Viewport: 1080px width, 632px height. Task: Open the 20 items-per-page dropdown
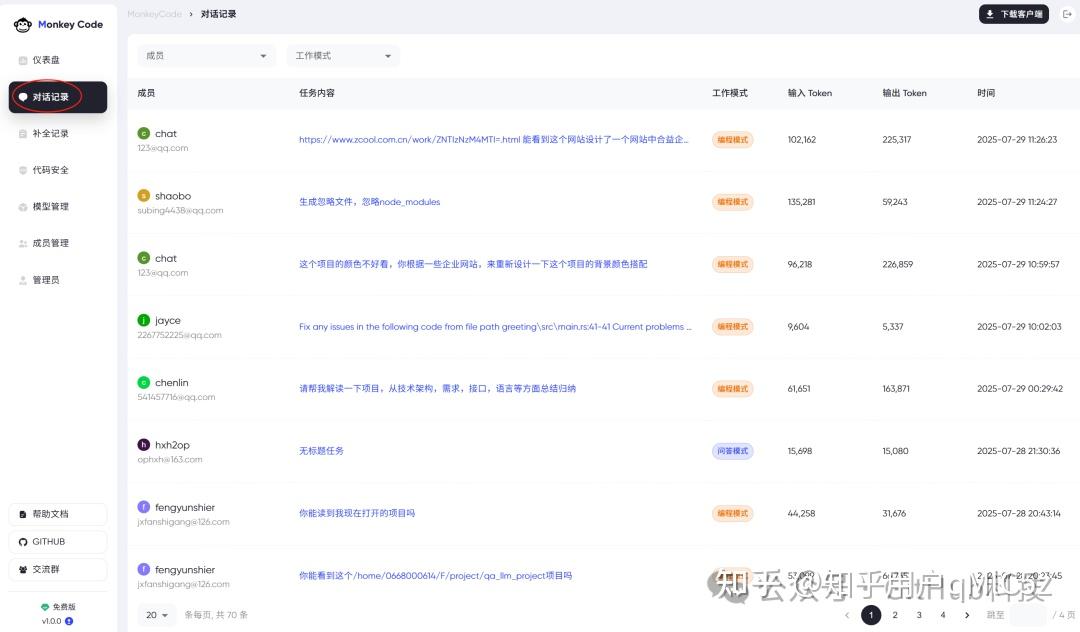(x=156, y=615)
